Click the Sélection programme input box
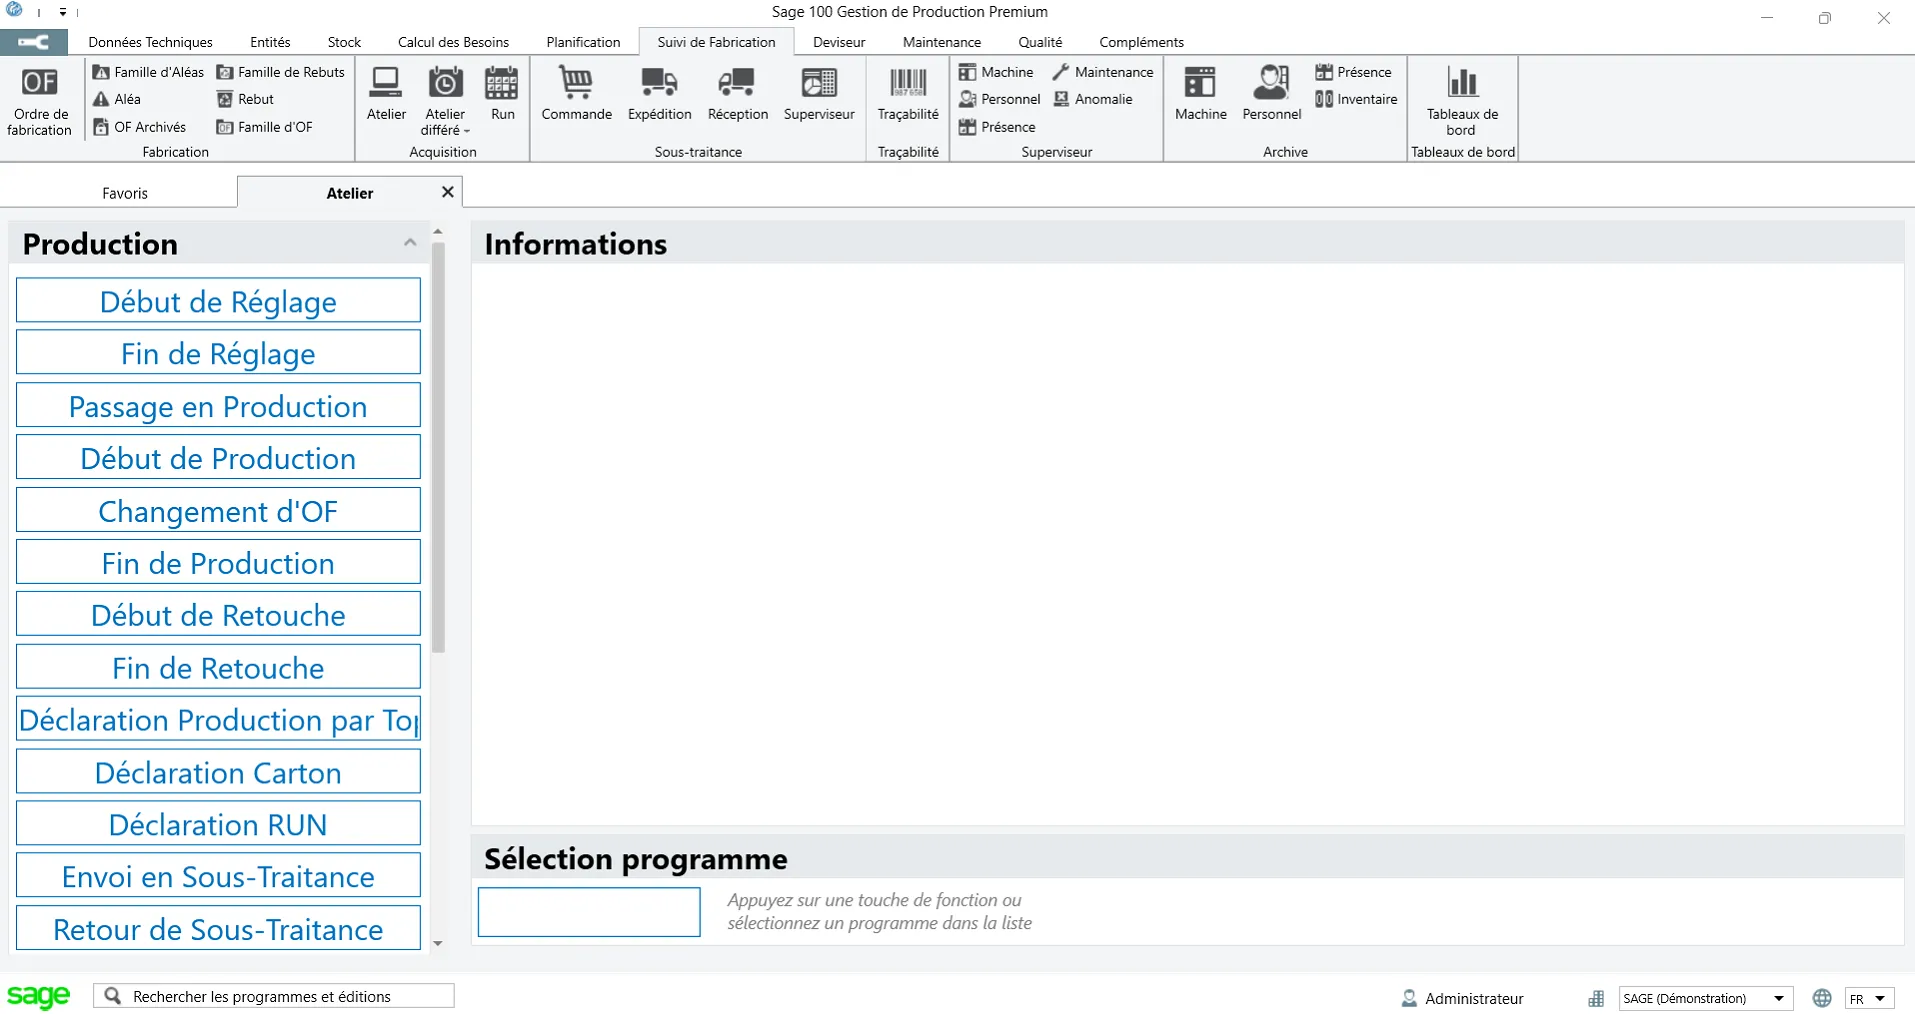The image size is (1915, 1014). pos(589,912)
